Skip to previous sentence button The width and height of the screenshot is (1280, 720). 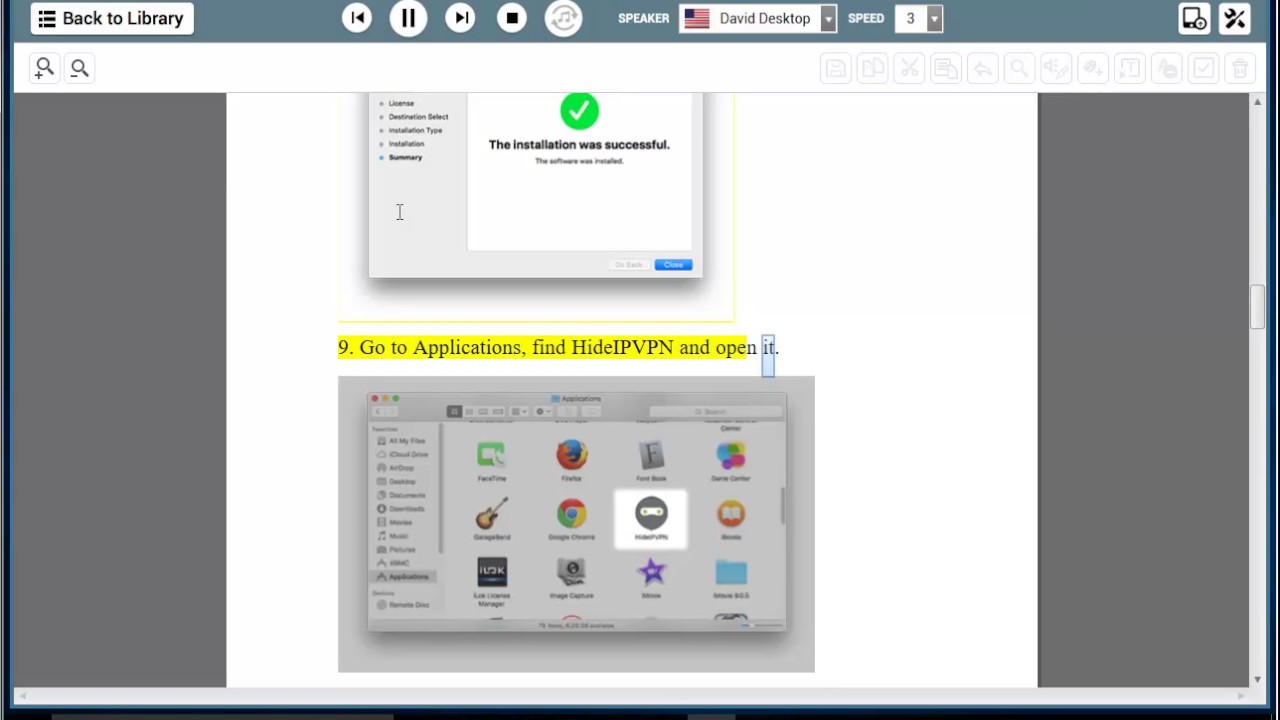click(357, 18)
